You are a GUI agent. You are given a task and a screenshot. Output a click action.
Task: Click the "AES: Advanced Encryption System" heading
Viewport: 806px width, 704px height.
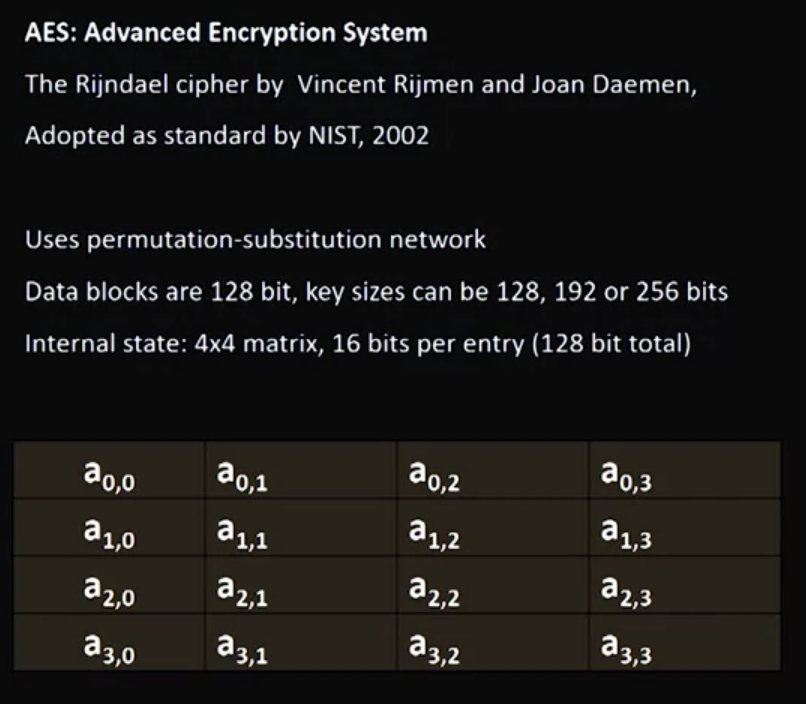(226, 33)
